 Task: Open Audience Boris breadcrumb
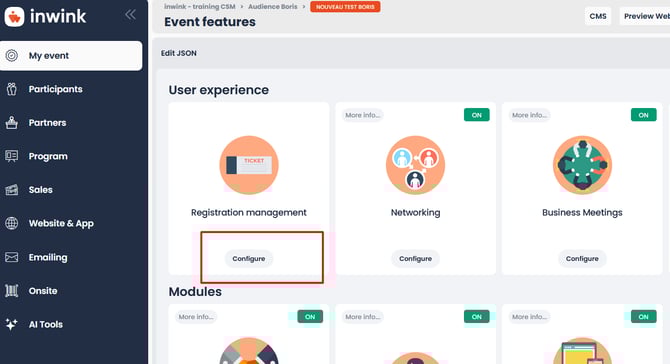click(273, 6)
